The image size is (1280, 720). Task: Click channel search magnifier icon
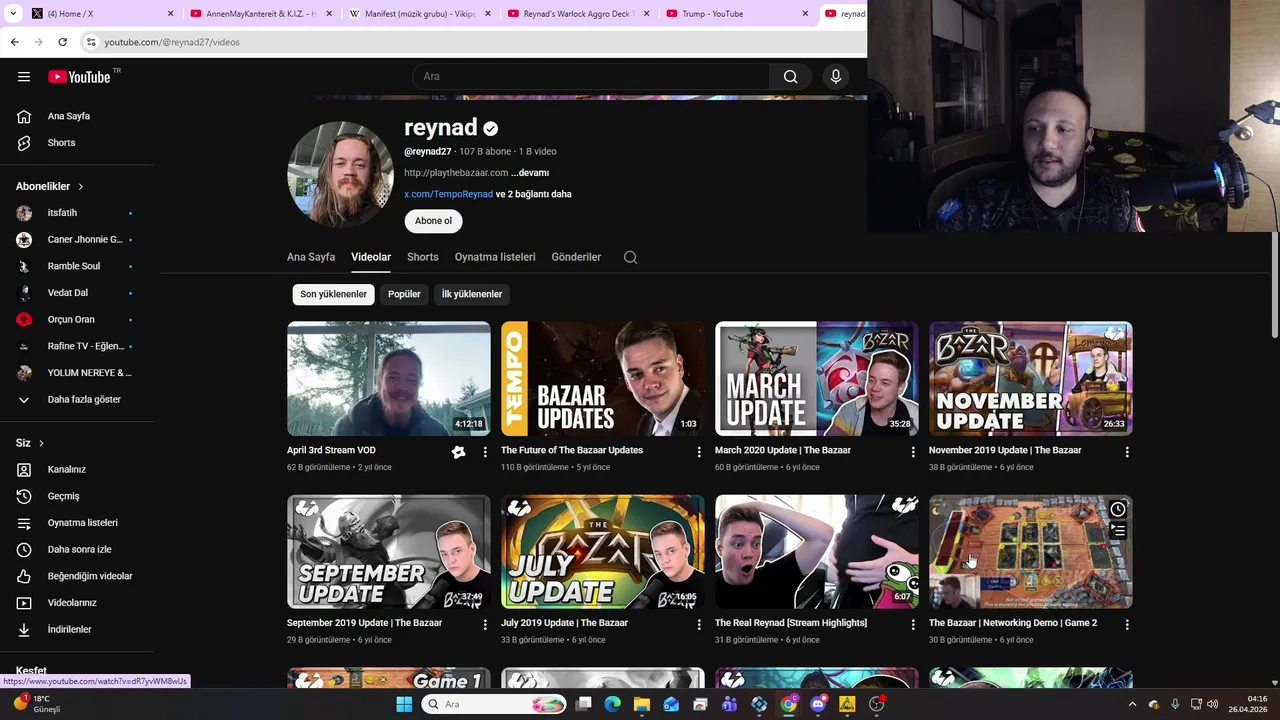click(x=630, y=257)
